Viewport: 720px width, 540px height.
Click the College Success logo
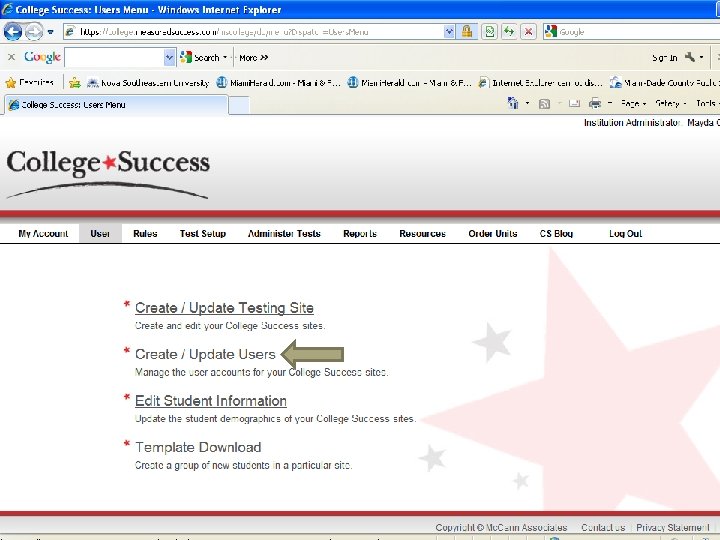(108, 173)
